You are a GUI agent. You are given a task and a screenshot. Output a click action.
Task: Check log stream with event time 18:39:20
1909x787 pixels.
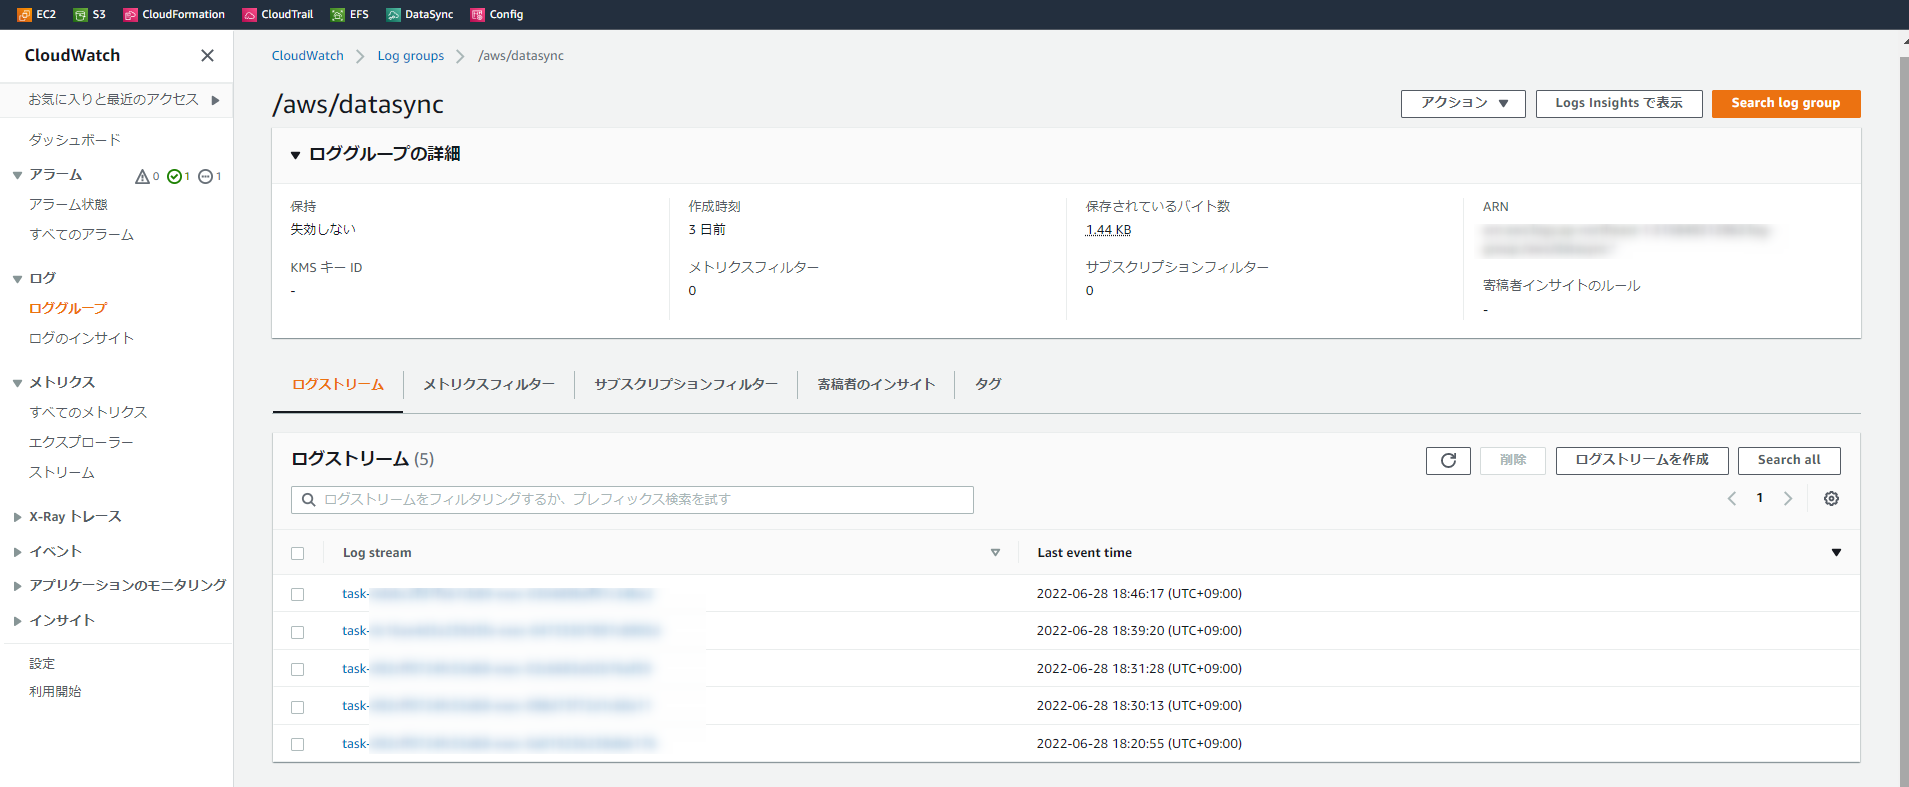pos(297,632)
